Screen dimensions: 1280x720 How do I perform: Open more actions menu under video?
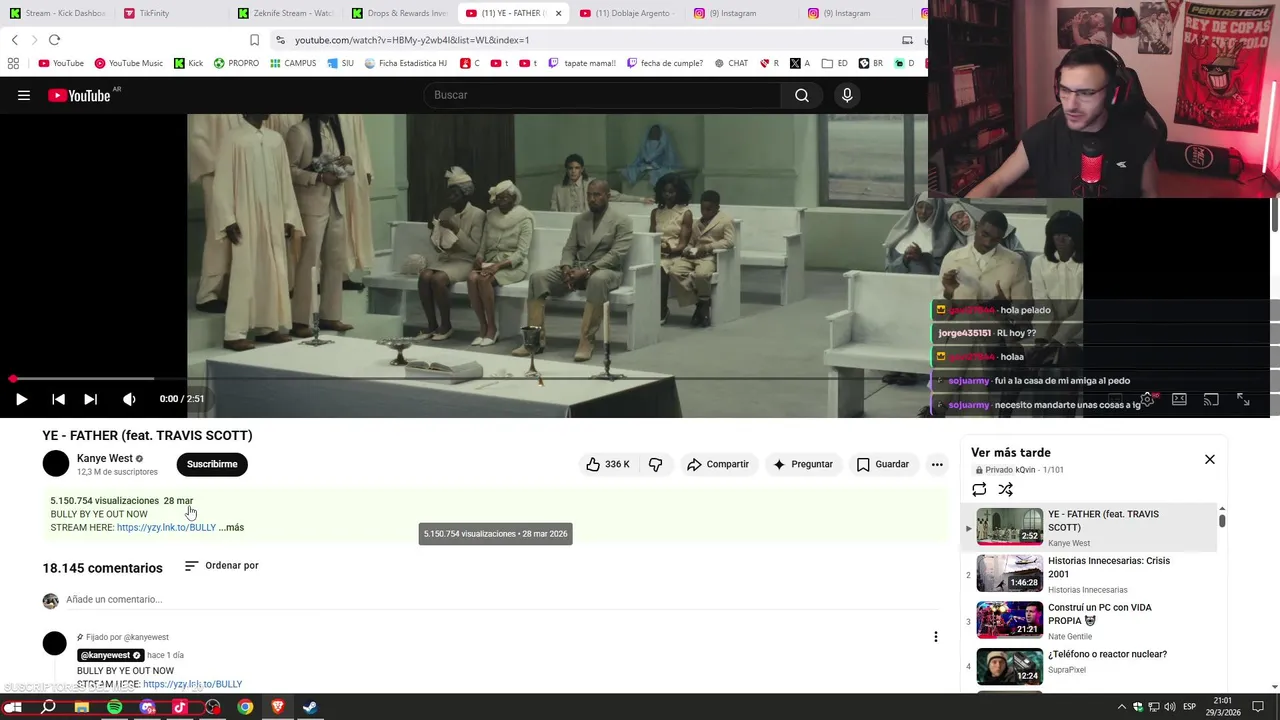coord(937,464)
